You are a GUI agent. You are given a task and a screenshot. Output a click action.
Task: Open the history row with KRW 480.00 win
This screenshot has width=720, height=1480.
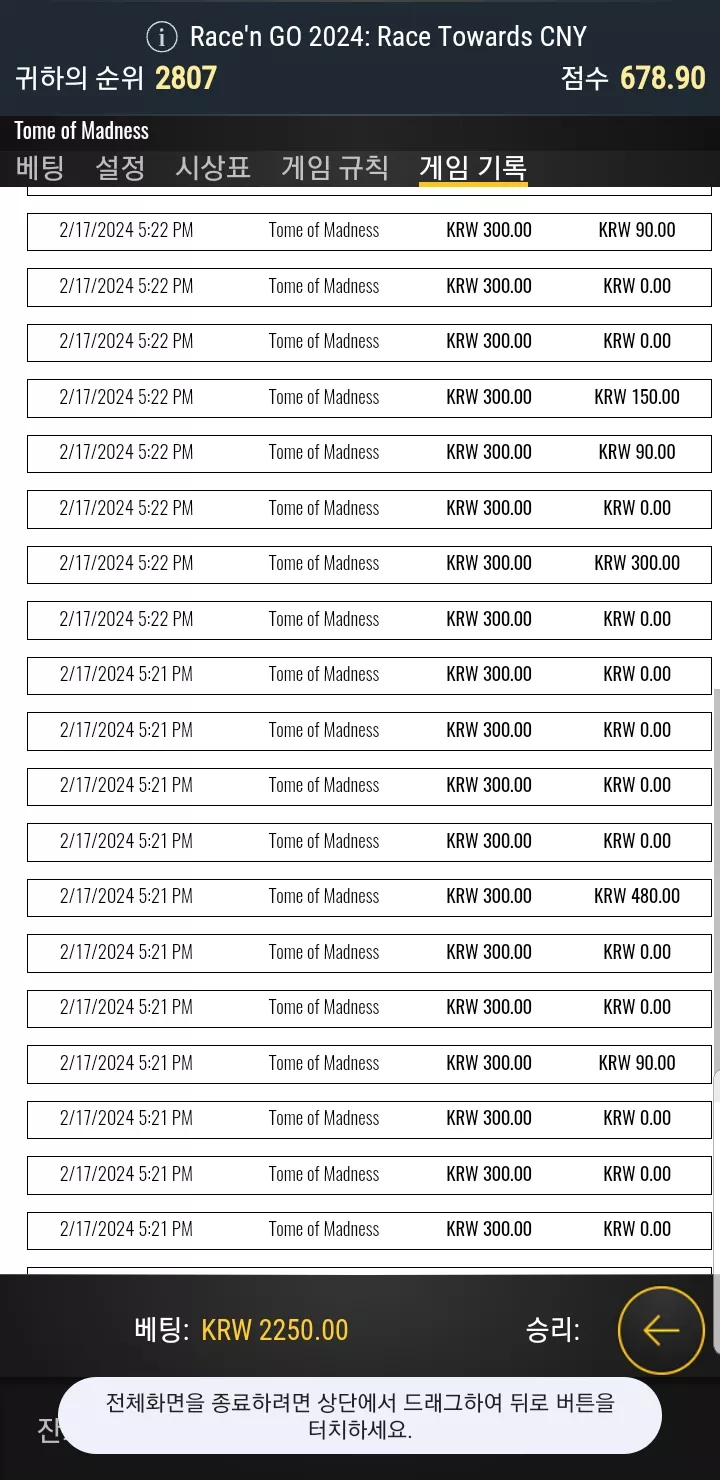point(369,896)
